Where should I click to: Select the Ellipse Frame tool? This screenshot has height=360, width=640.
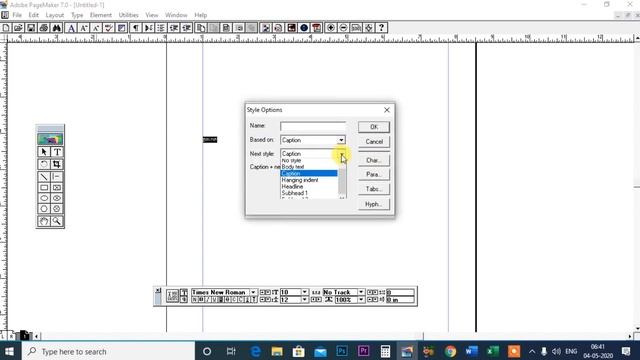pyautogui.click(x=57, y=198)
